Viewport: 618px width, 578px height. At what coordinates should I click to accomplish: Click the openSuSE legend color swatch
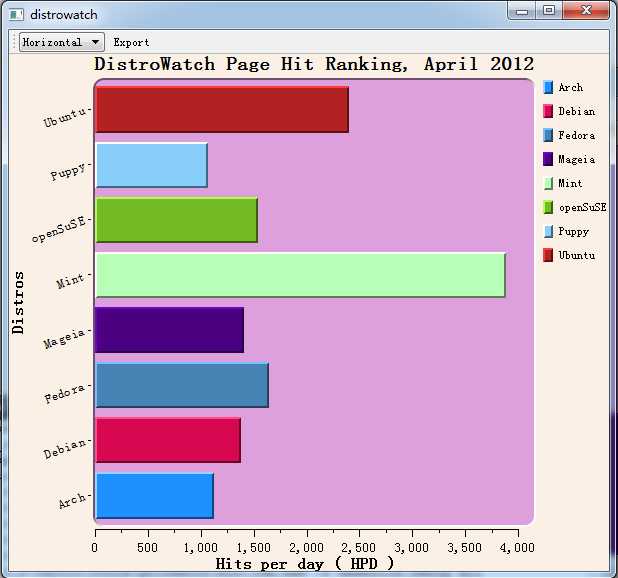tap(548, 207)
